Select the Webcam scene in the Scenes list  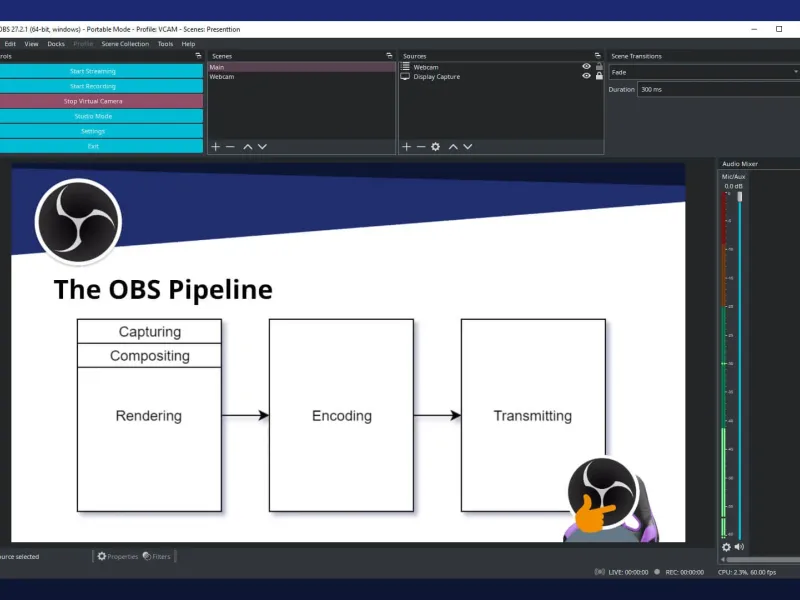coord(302,77)
